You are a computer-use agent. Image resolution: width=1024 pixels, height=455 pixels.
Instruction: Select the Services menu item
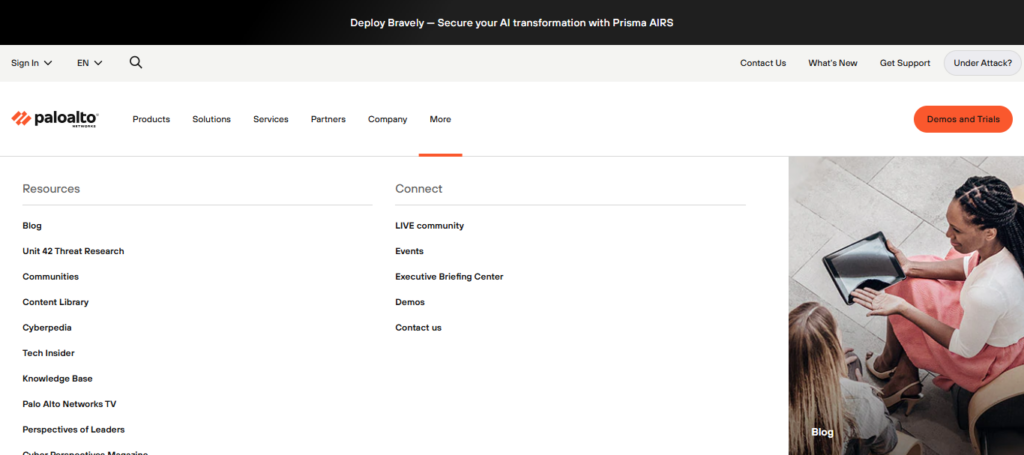(x=270, y=119)
